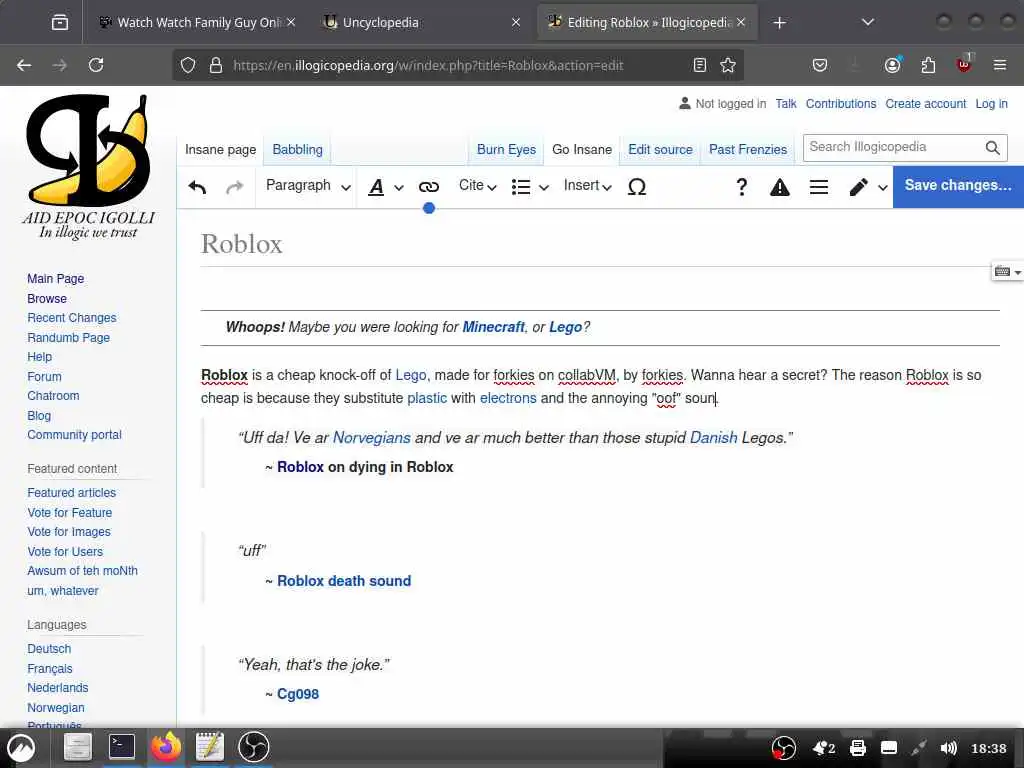
Task: Click the Illogicopedia banana logo
Action: [89, 151]
